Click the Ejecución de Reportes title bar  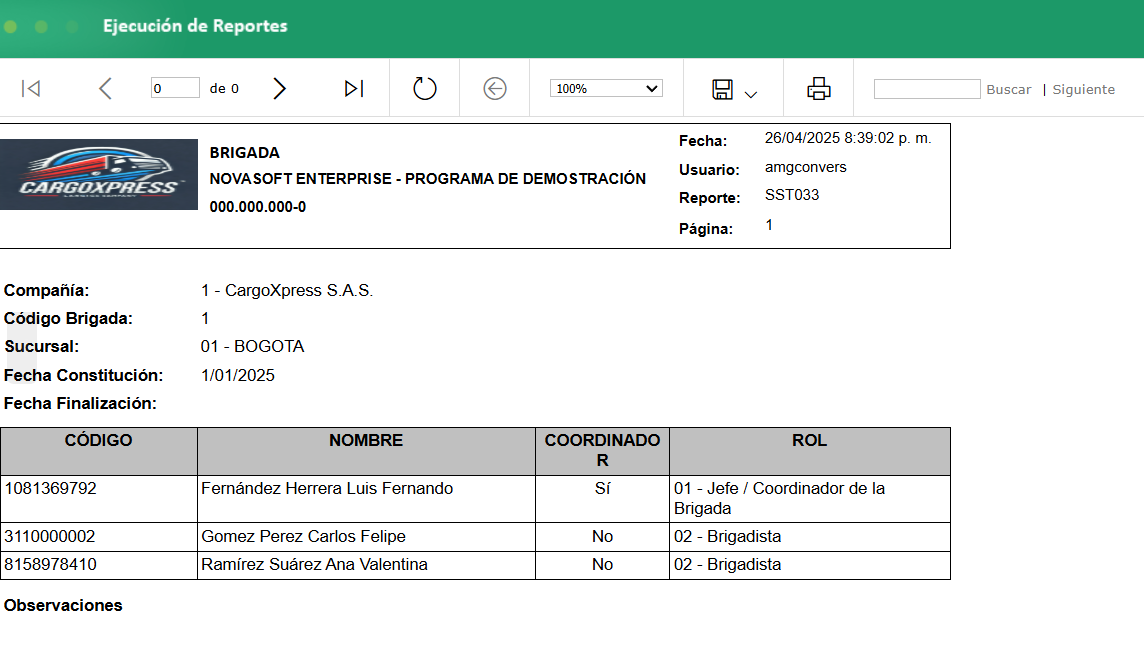(194, 26)
